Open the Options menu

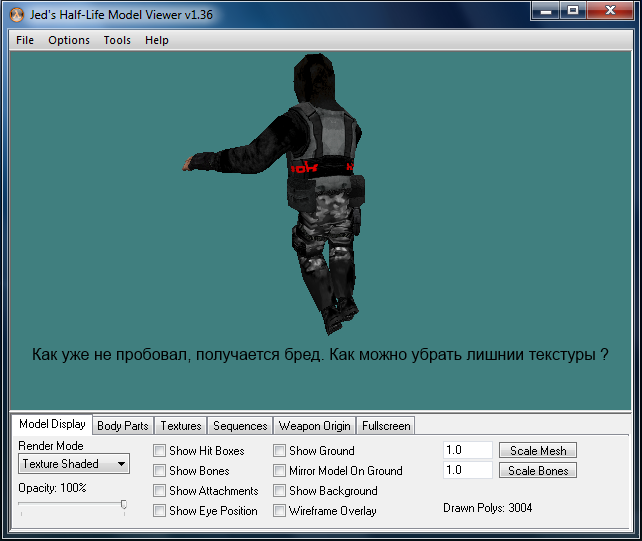click(x=69, y=40)
